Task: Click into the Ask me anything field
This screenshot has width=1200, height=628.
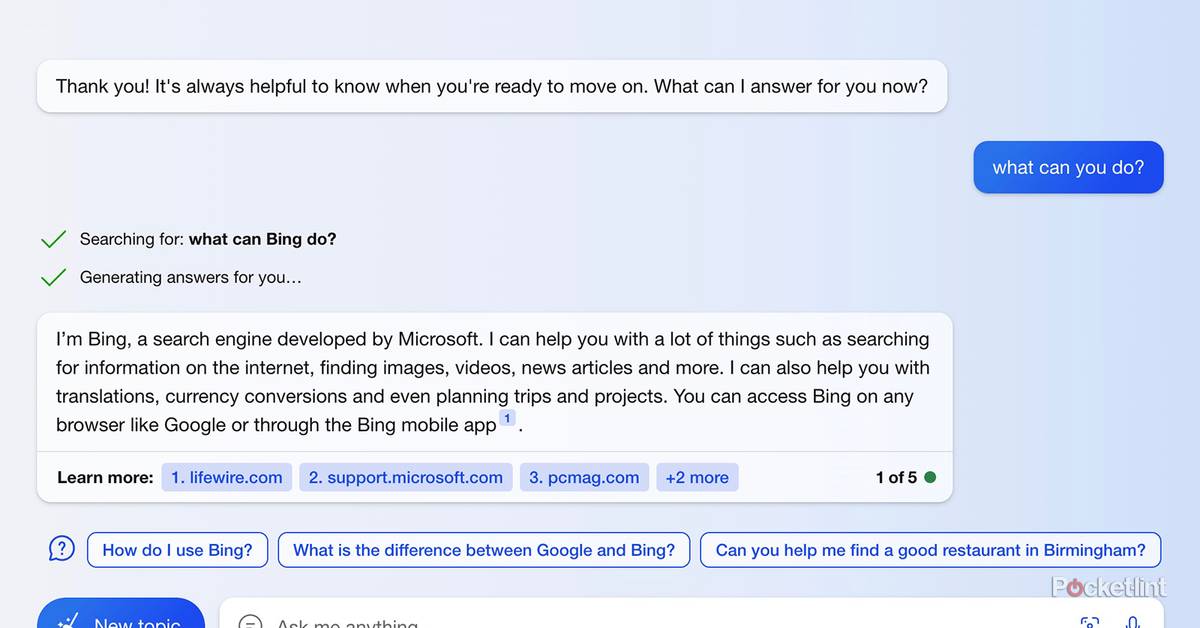Action: click(600, 620)
